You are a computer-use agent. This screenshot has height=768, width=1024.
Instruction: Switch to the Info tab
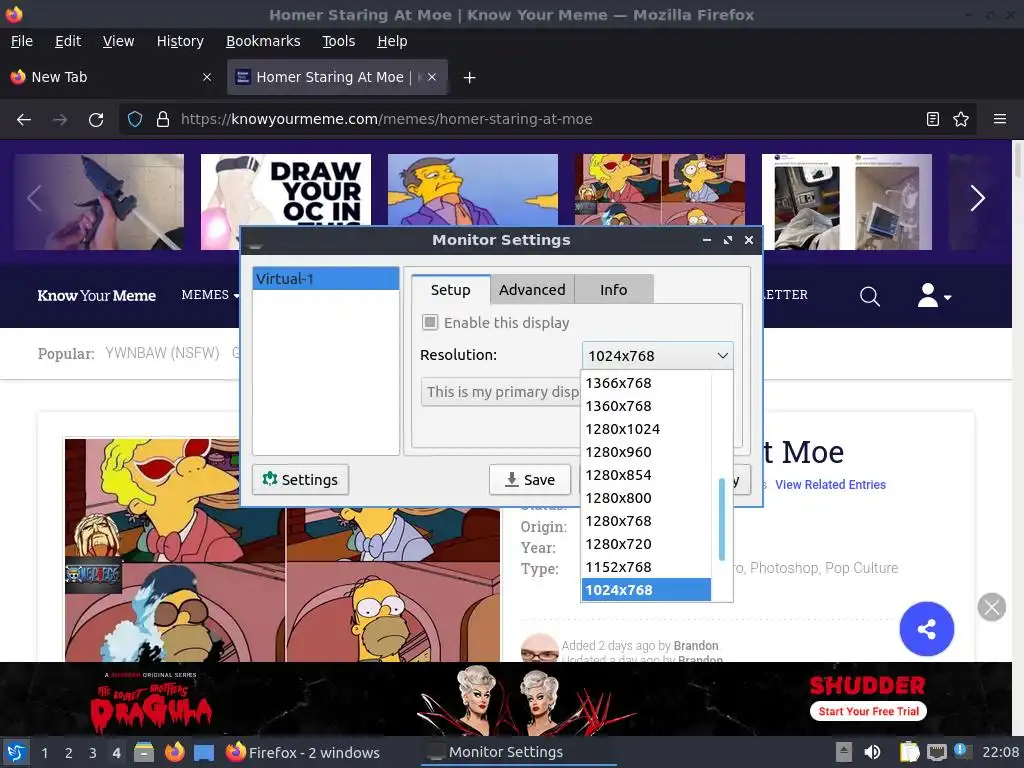point(614,290)
